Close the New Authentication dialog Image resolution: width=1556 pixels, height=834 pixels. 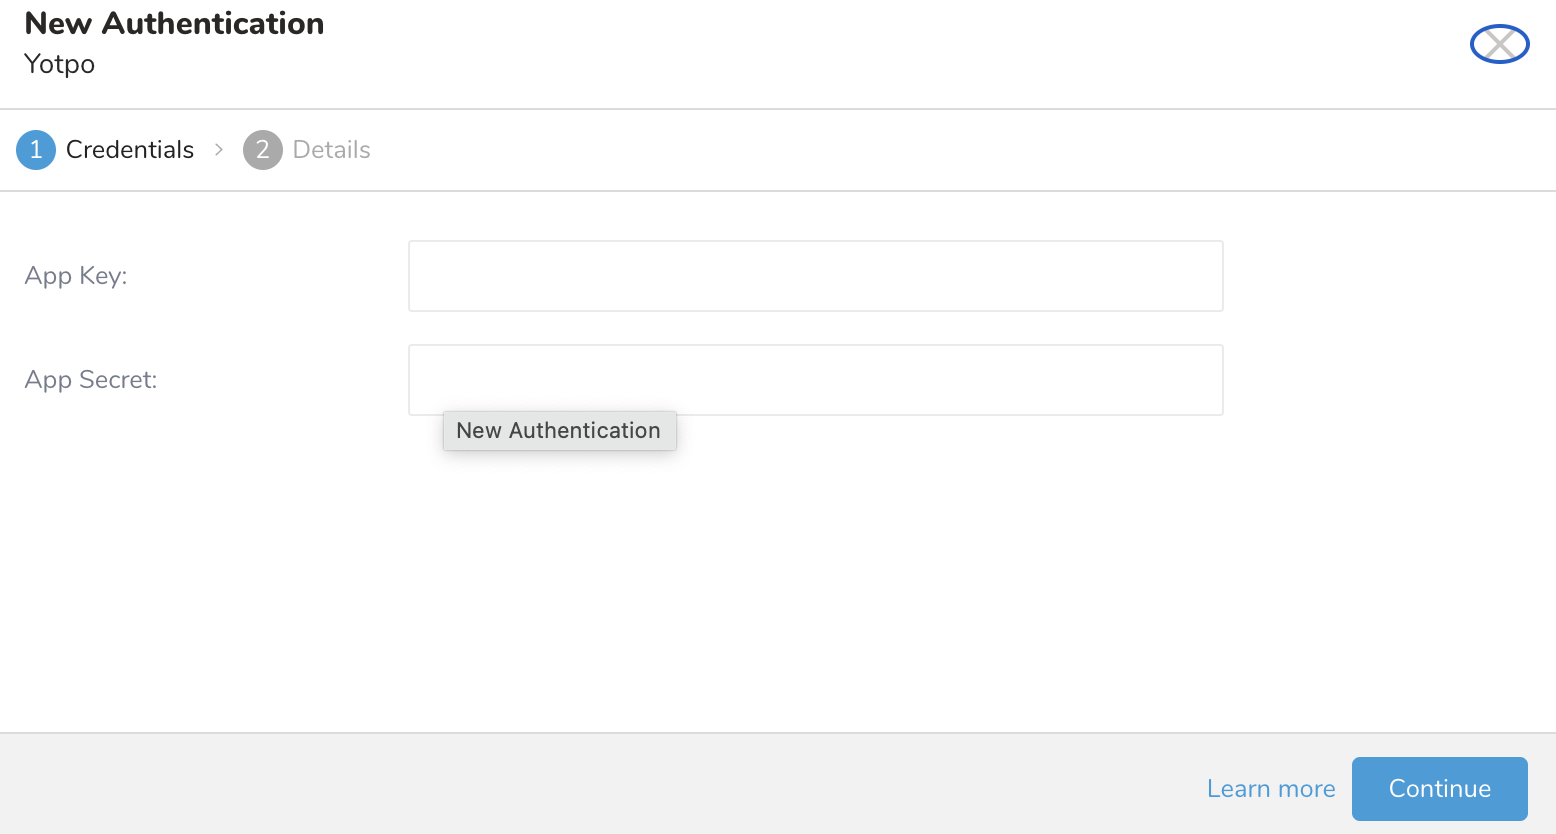pyautogui.click(x=1499, y=44)
